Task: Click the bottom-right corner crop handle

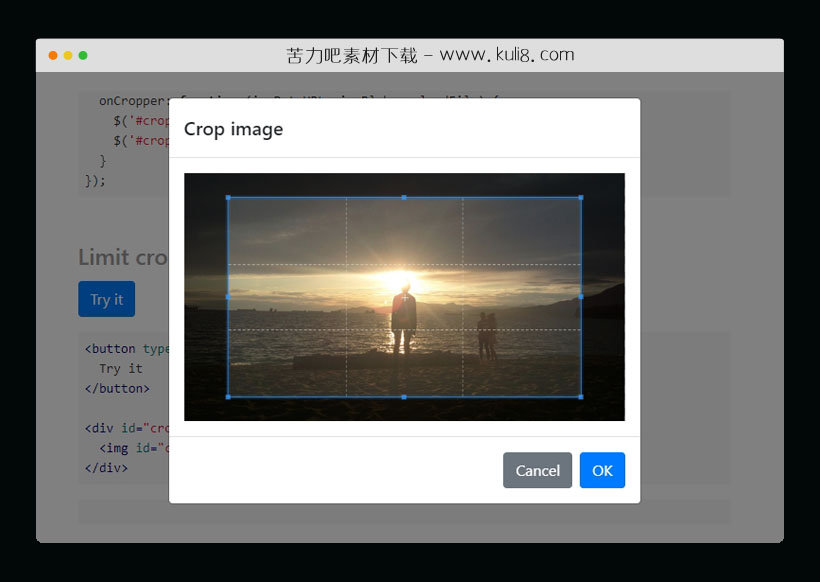Action: click(x=581, y=397)
